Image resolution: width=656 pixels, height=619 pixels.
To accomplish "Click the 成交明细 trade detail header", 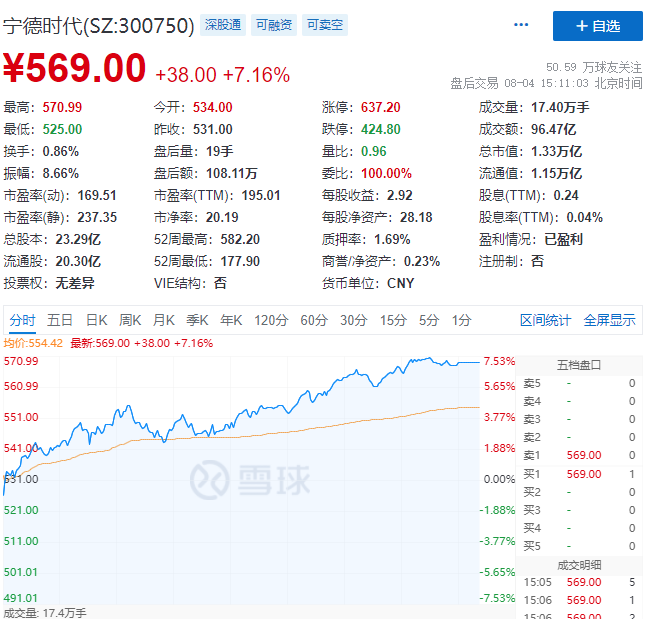I will coord(579,565).
